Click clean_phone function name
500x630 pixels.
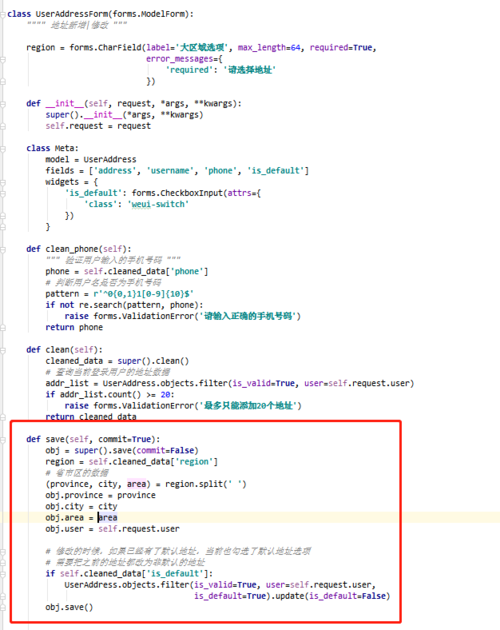click(x=72, y=249)
